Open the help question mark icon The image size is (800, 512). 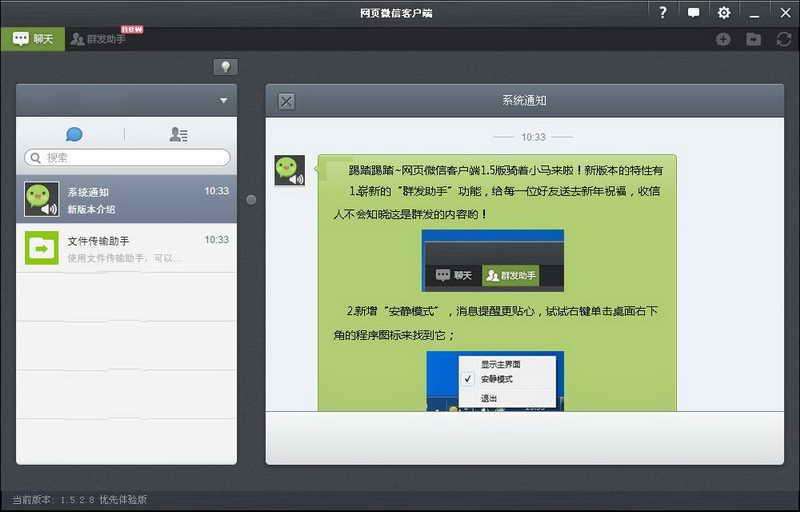pyautogui.click(x=662, y=13)
